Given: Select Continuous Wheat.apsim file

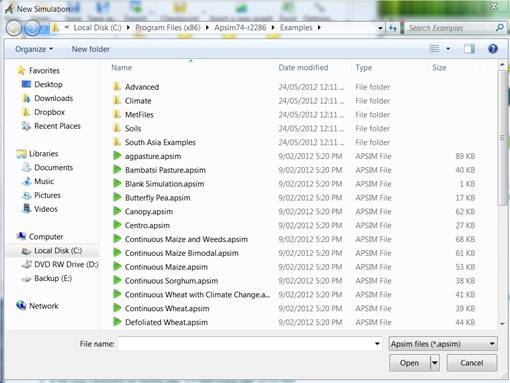Looking at the screenshot, I should tap(167, 308).
